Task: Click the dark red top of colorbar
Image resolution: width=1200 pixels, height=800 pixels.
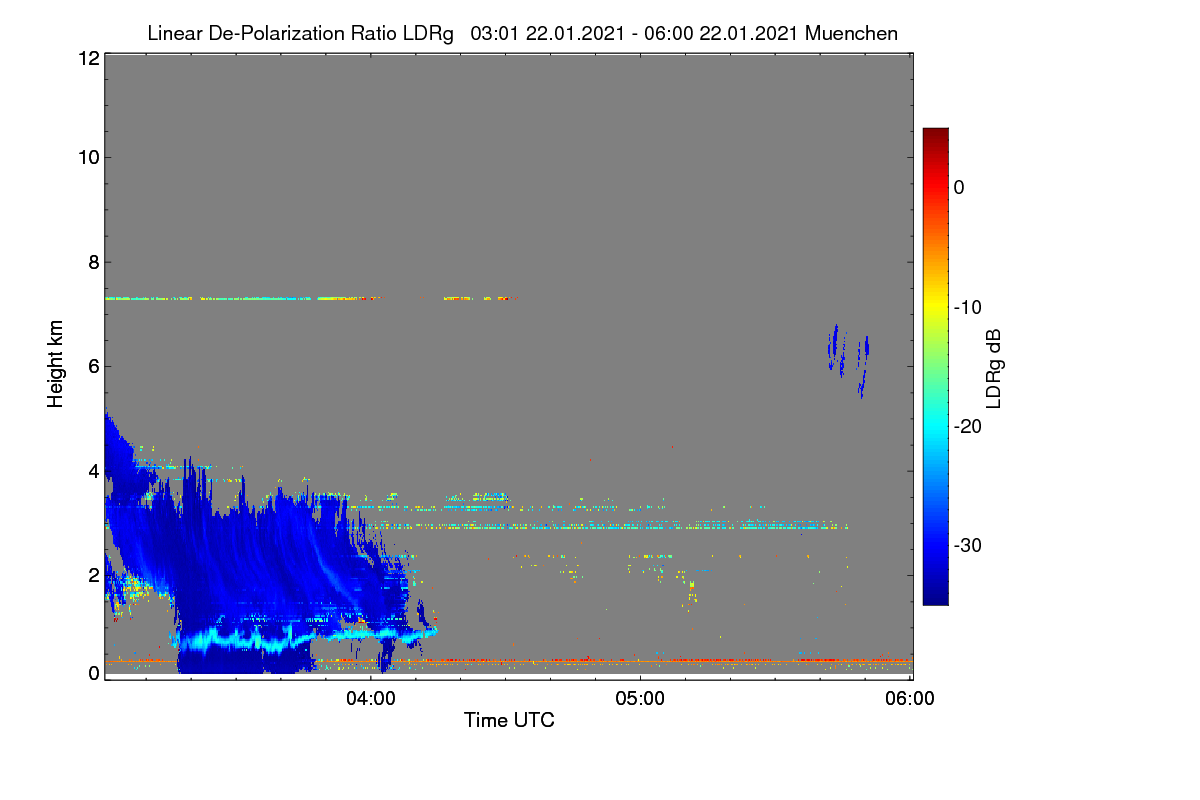Action: tap(935, 135)
